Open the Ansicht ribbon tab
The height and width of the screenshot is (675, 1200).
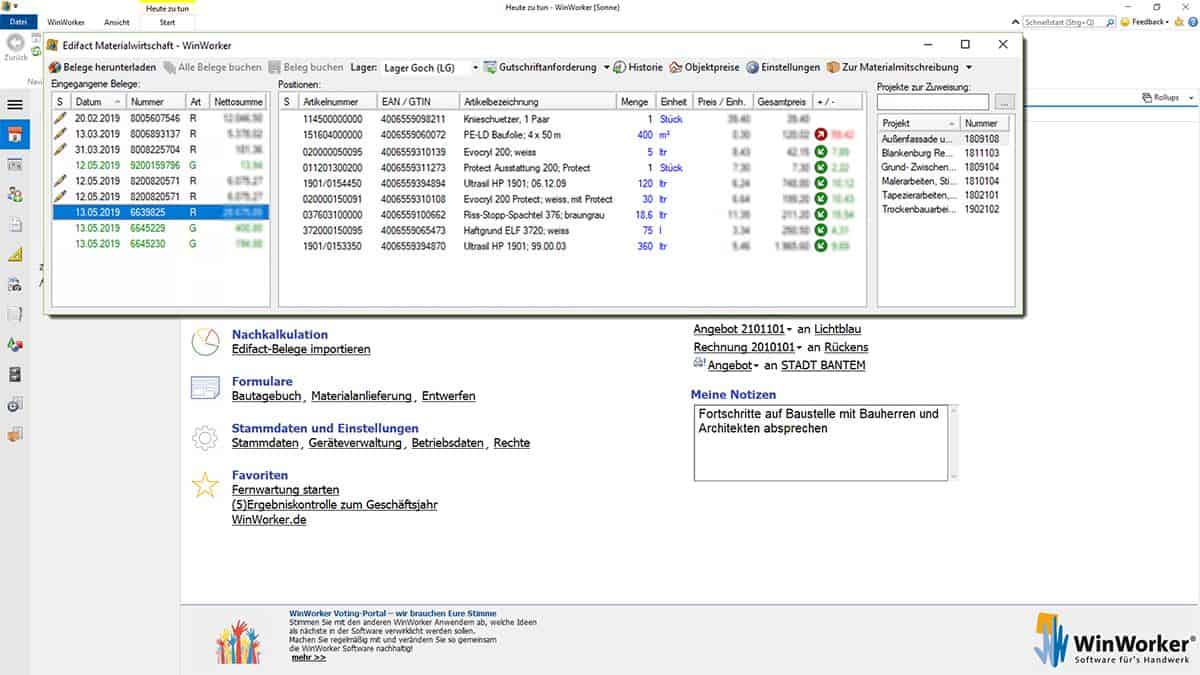tap(117, 21)
